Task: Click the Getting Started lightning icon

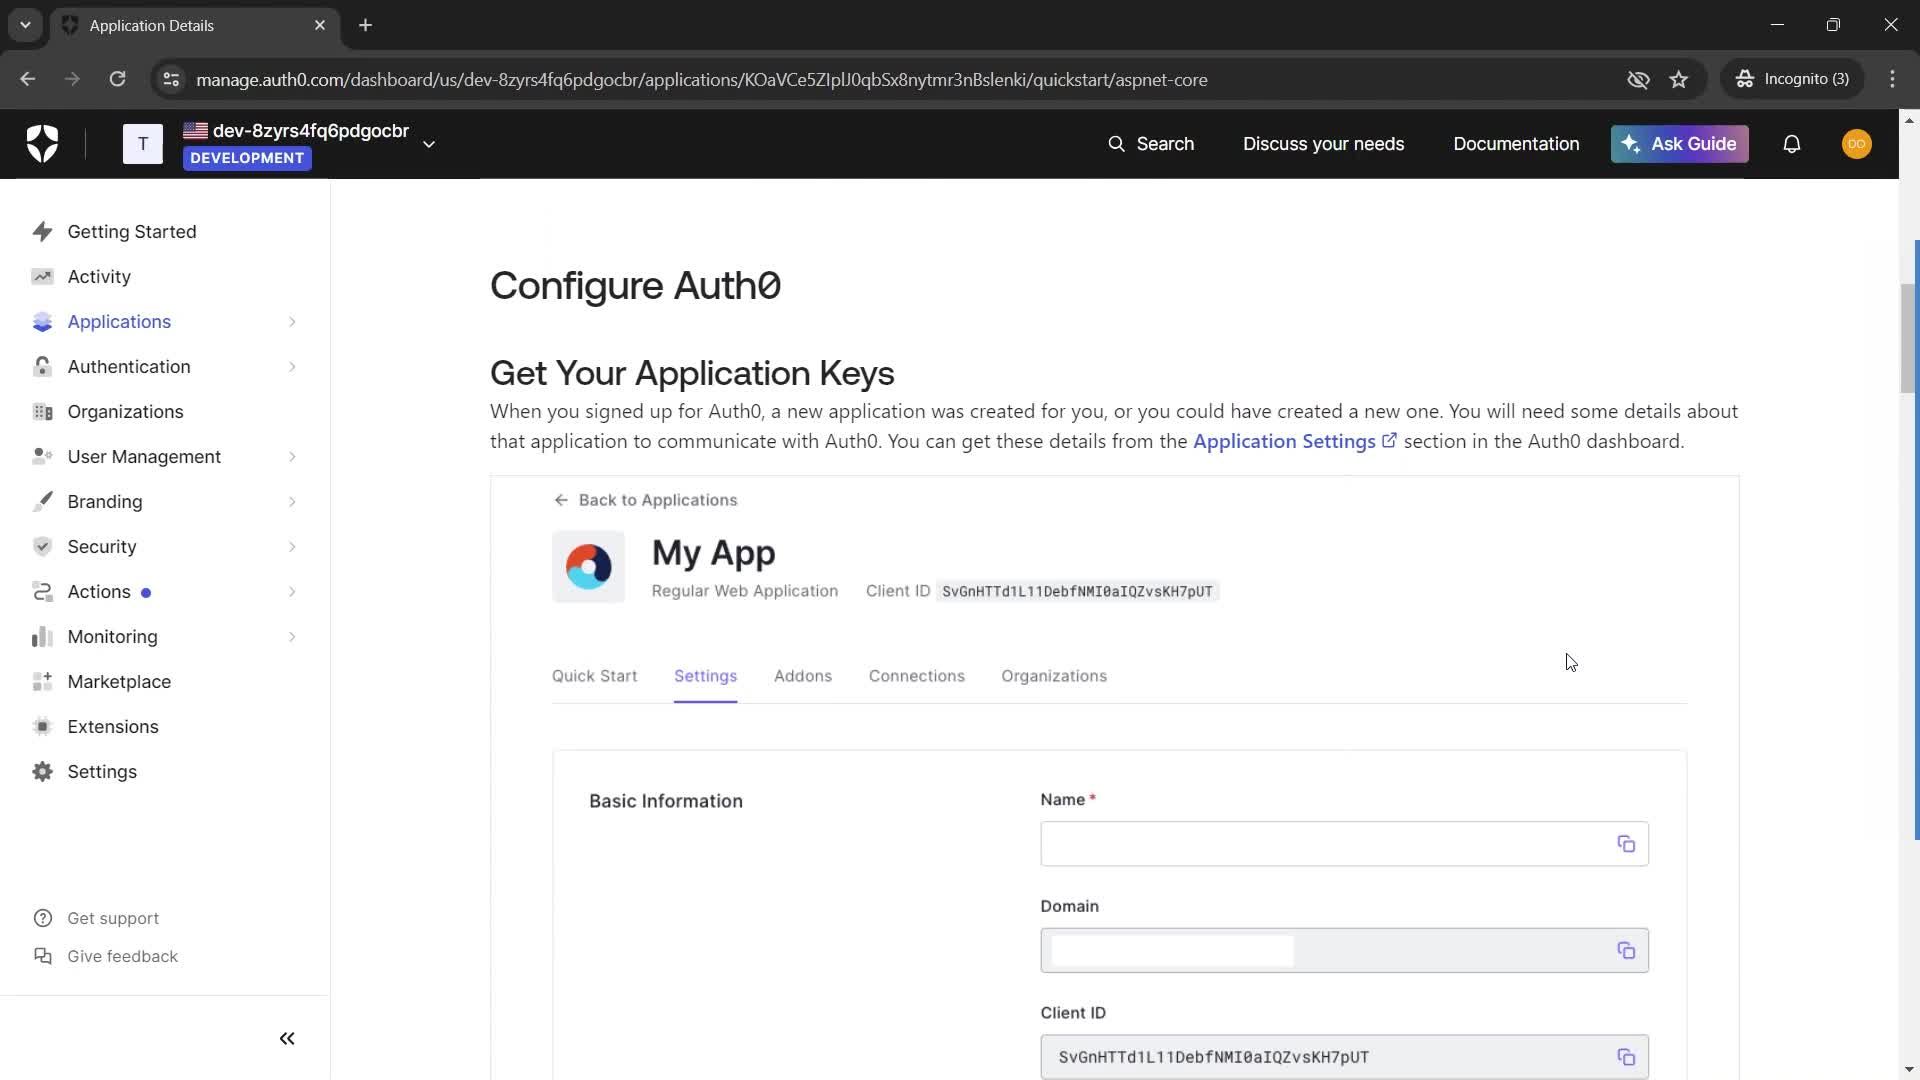Action: 42,232
